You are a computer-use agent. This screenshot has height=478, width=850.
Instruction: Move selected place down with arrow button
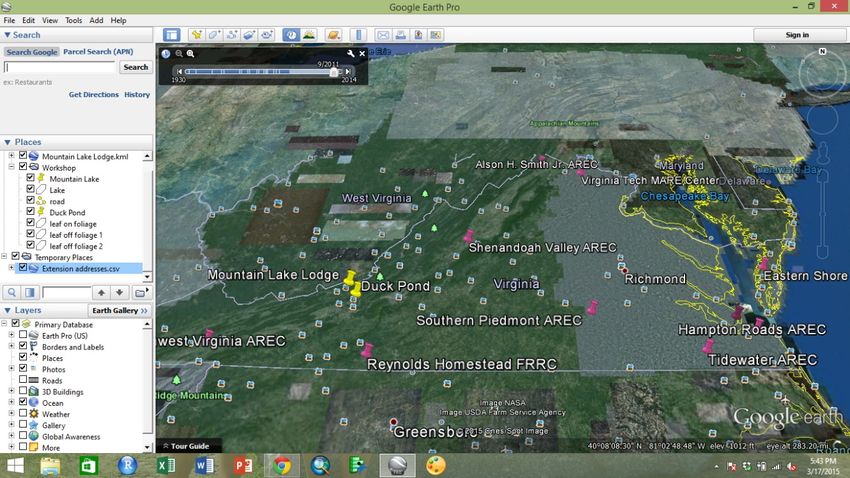(x=119, y=293)
